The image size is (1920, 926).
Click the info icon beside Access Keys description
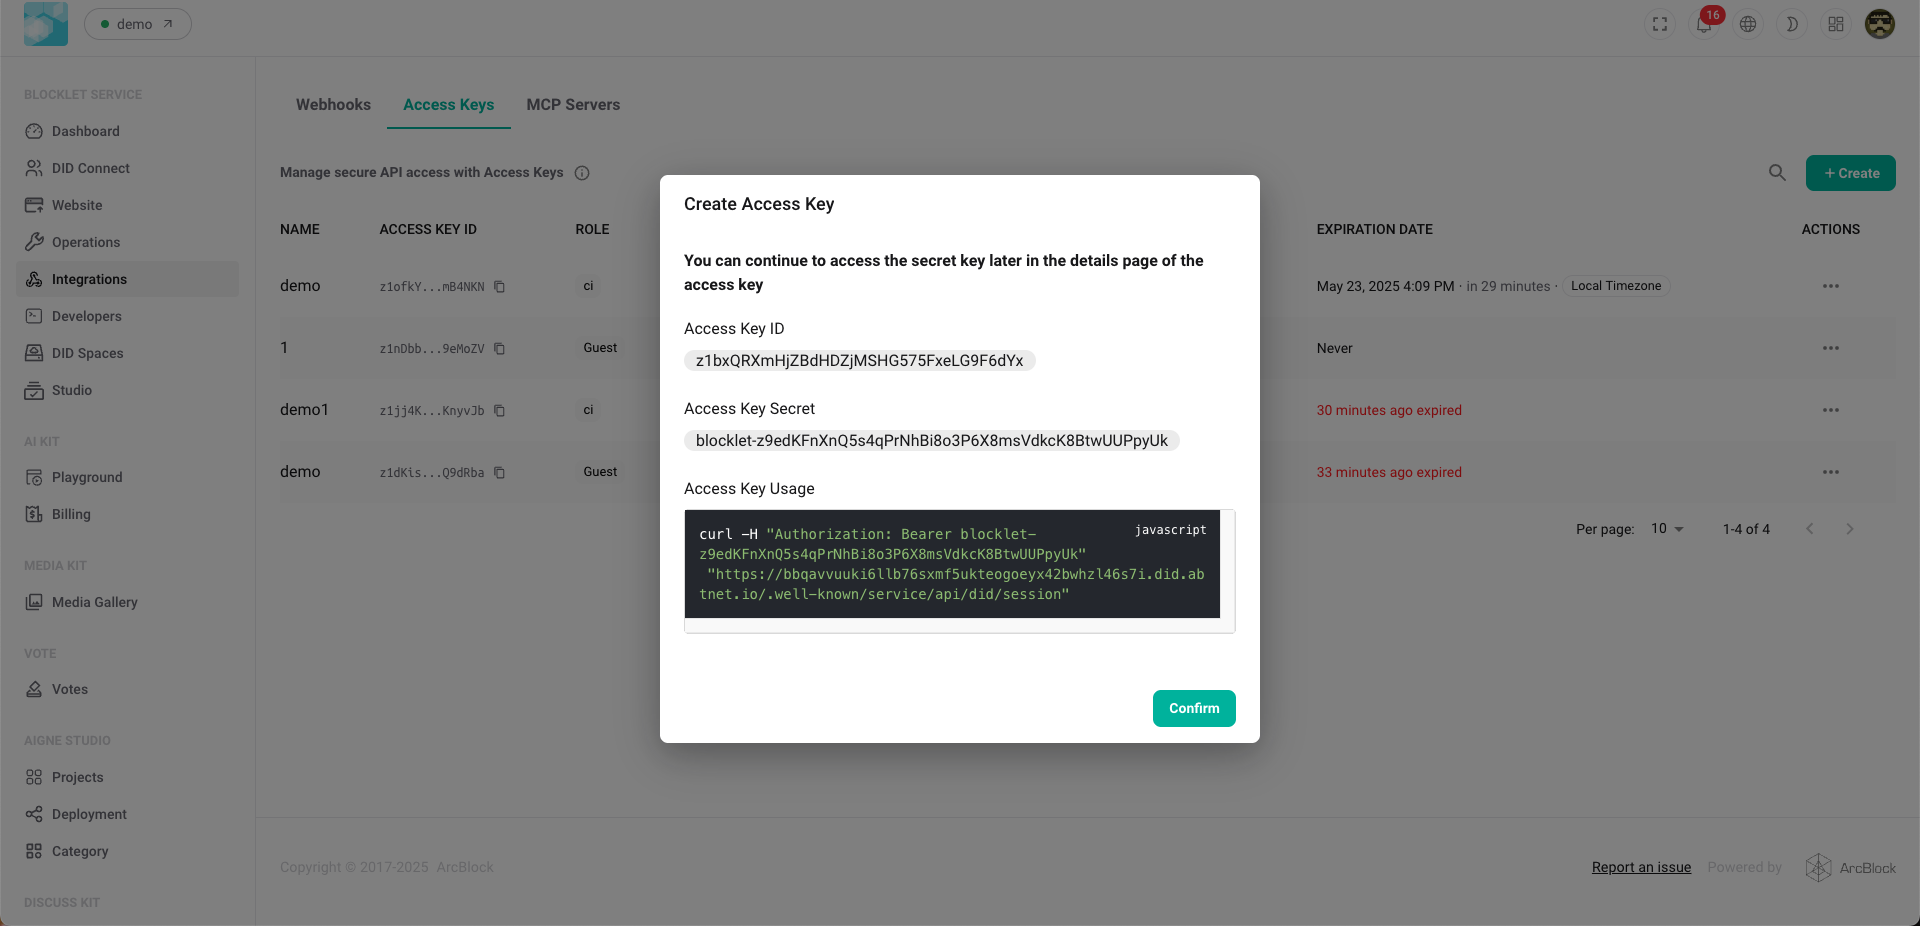[582, 173]
